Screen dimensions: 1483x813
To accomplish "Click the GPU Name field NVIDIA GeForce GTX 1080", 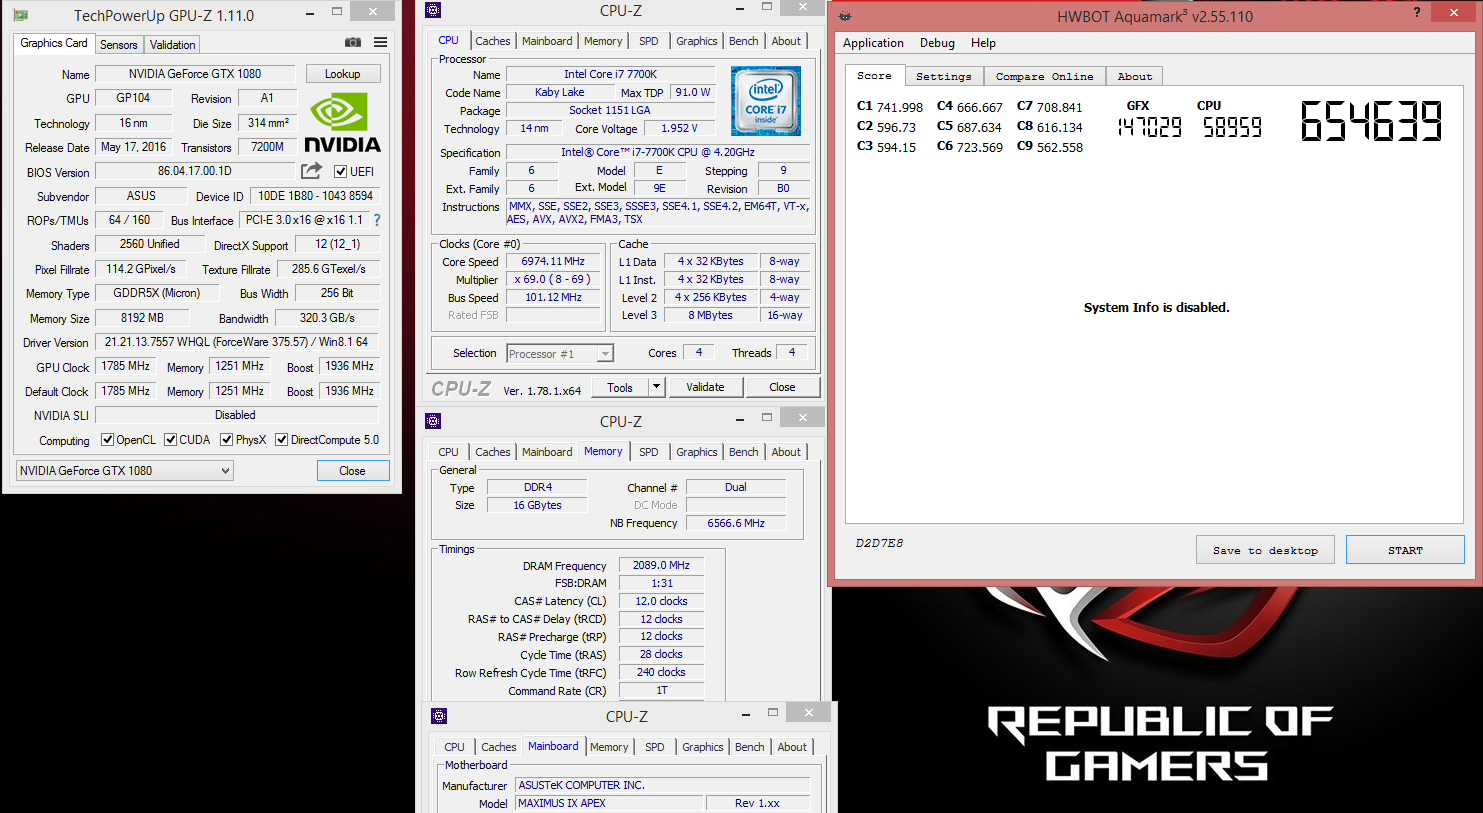I will point(195,74).
